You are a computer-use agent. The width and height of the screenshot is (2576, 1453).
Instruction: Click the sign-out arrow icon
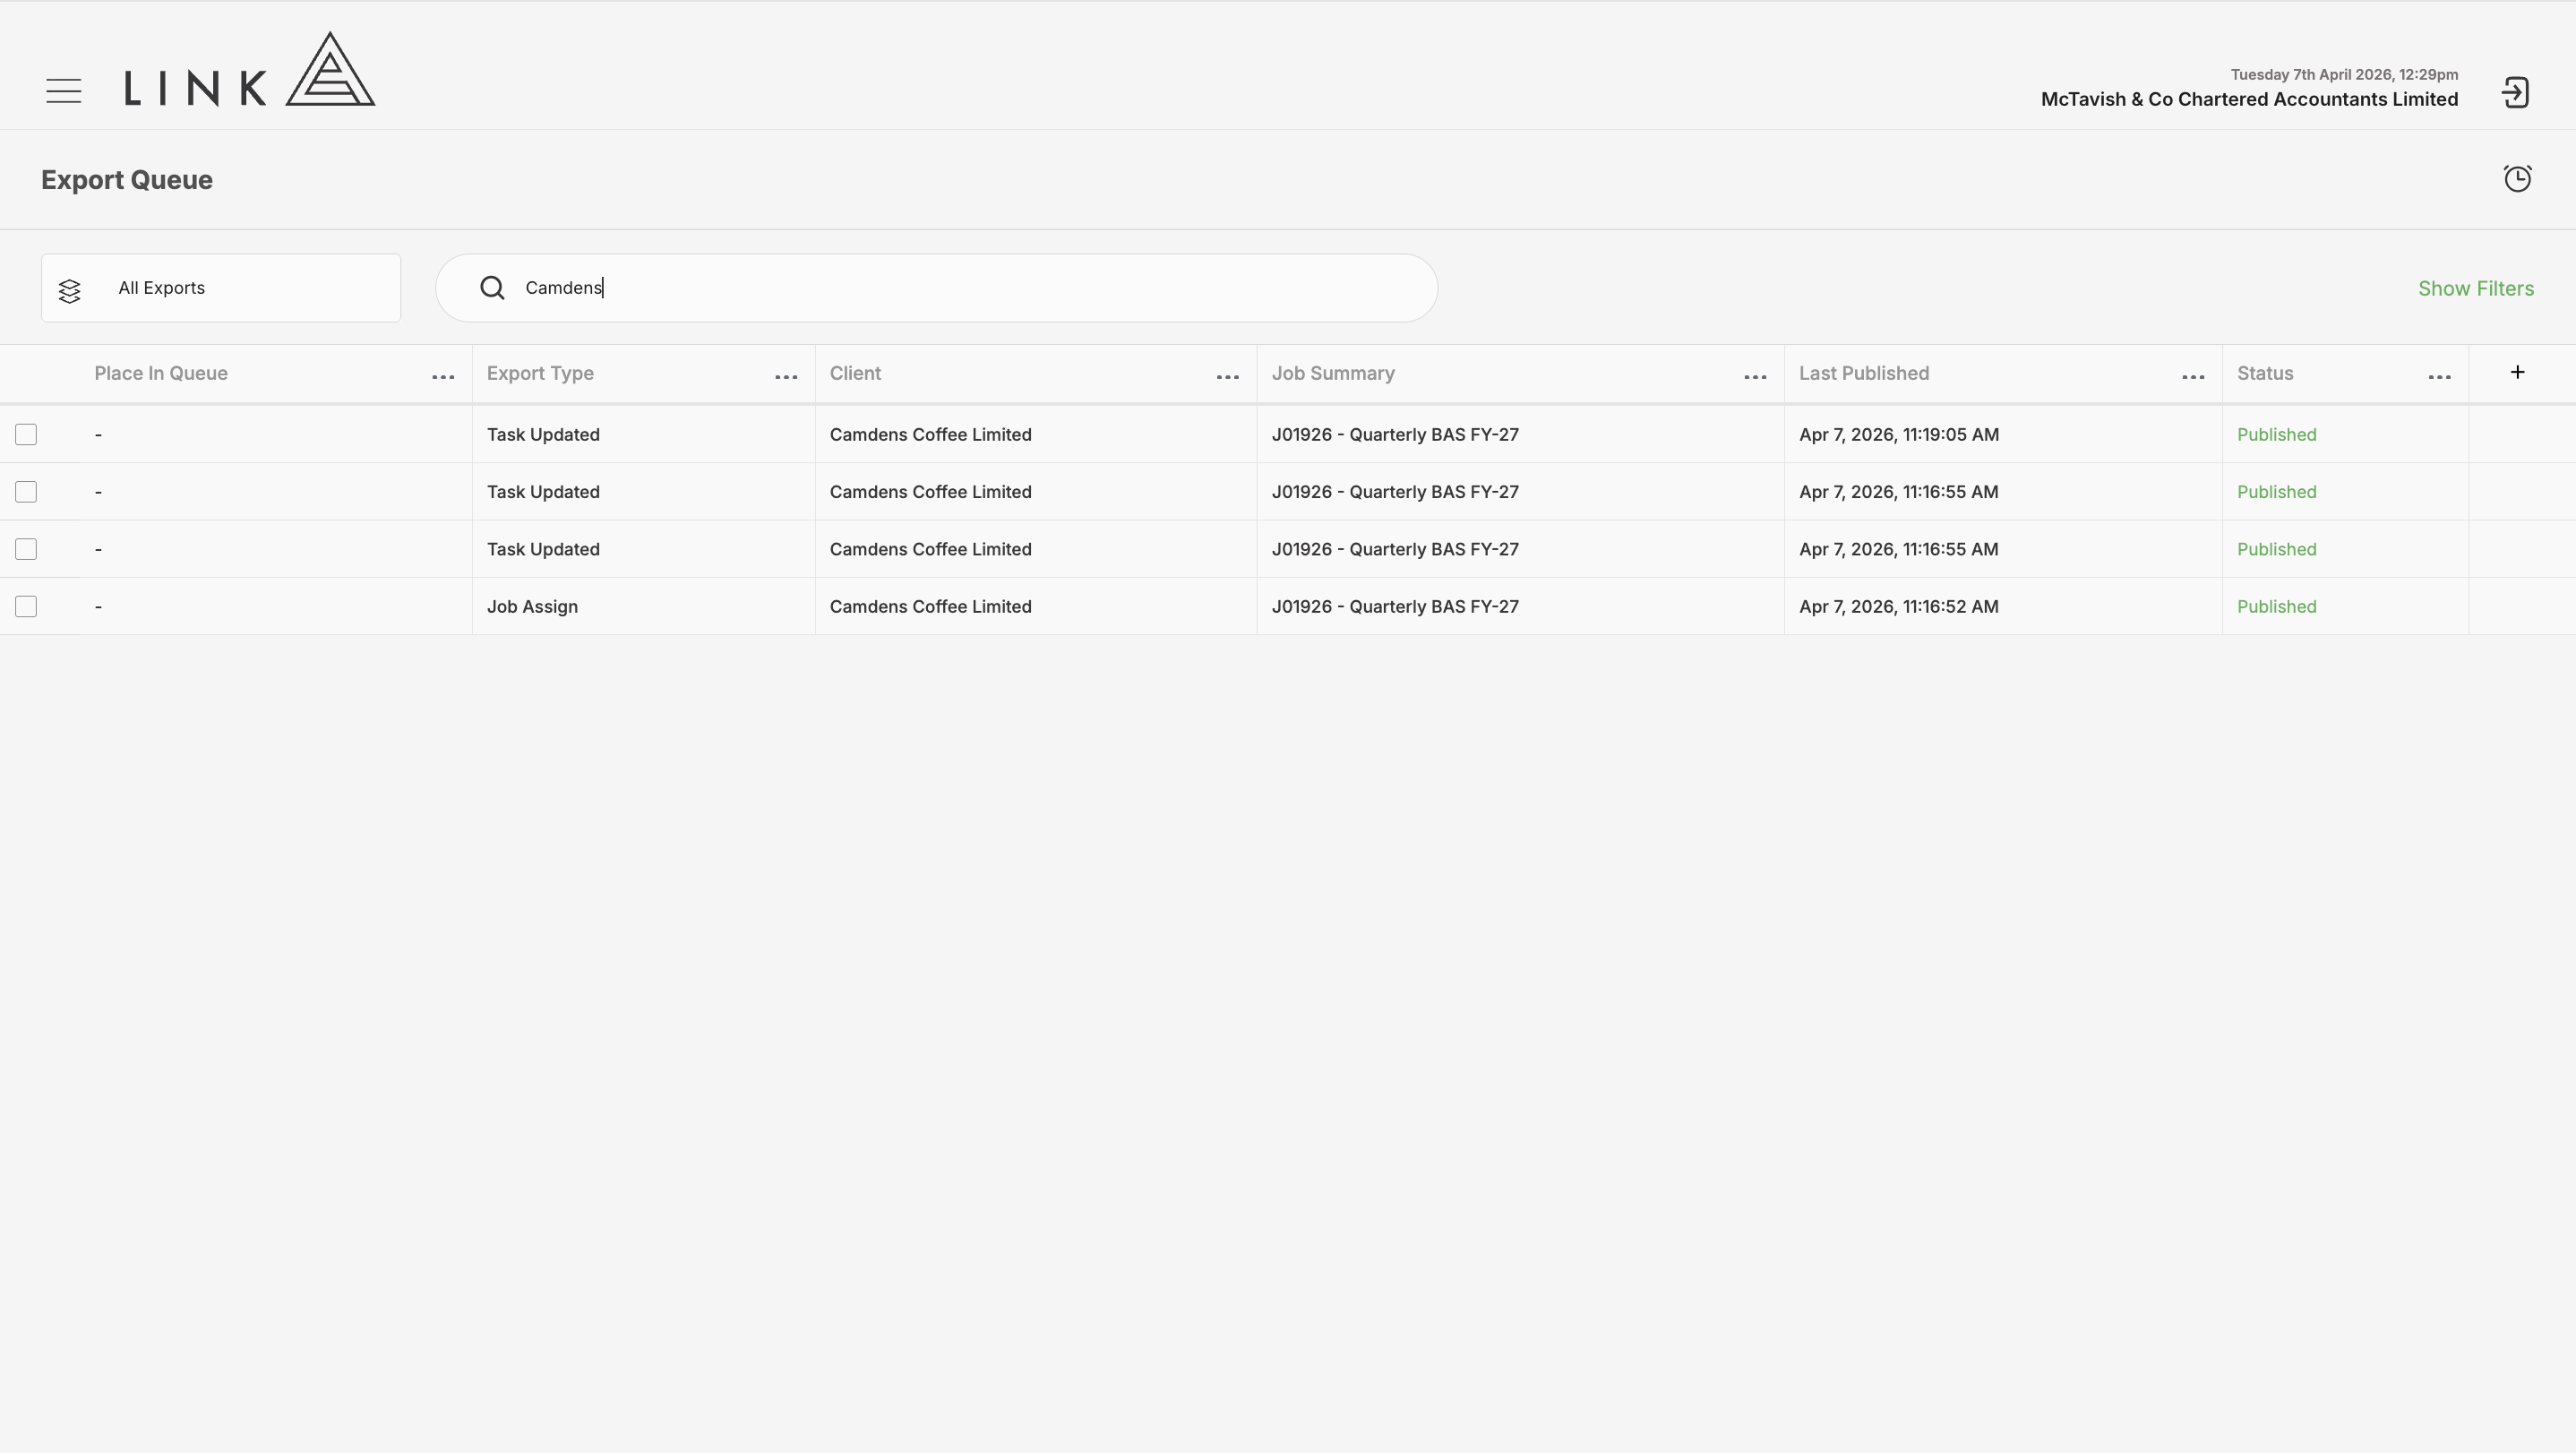click(2515, 93)
